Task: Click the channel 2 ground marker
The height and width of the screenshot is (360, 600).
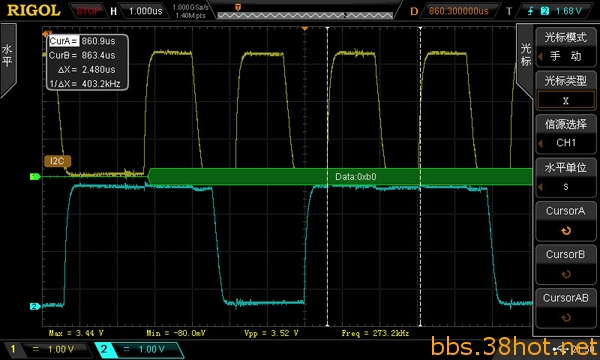Action: pos(35,306)
